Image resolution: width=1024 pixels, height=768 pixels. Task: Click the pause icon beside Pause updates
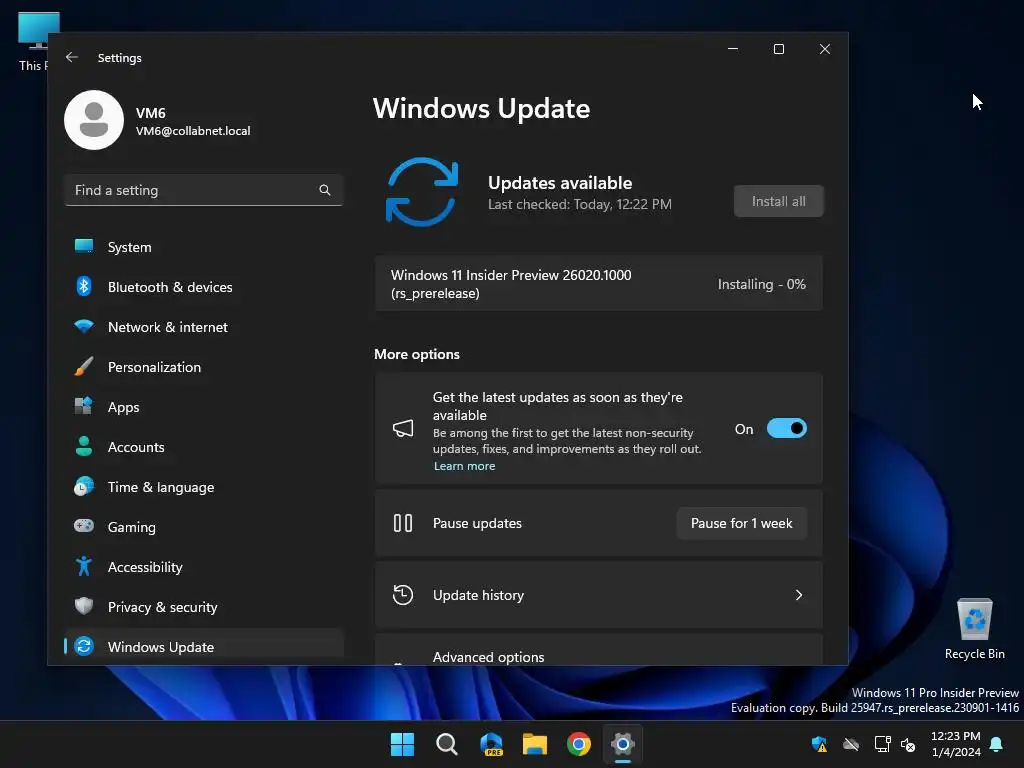(403, 523)
